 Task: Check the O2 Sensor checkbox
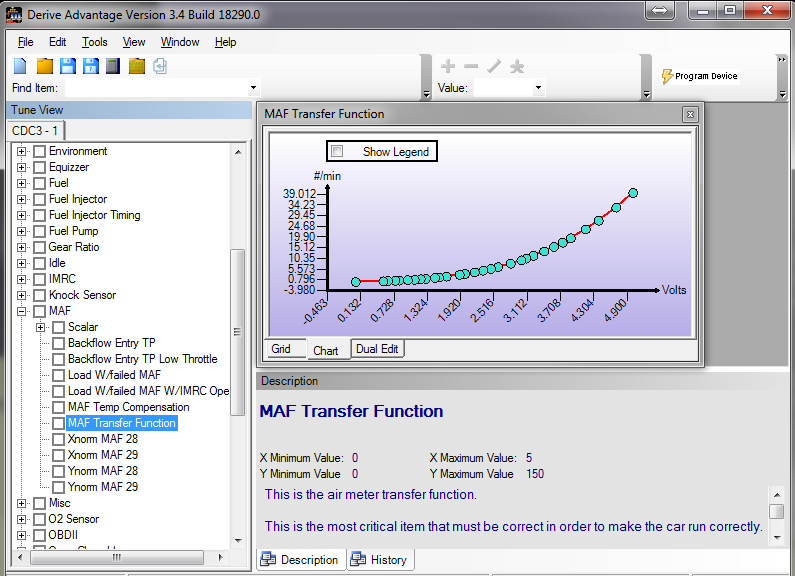40,519
